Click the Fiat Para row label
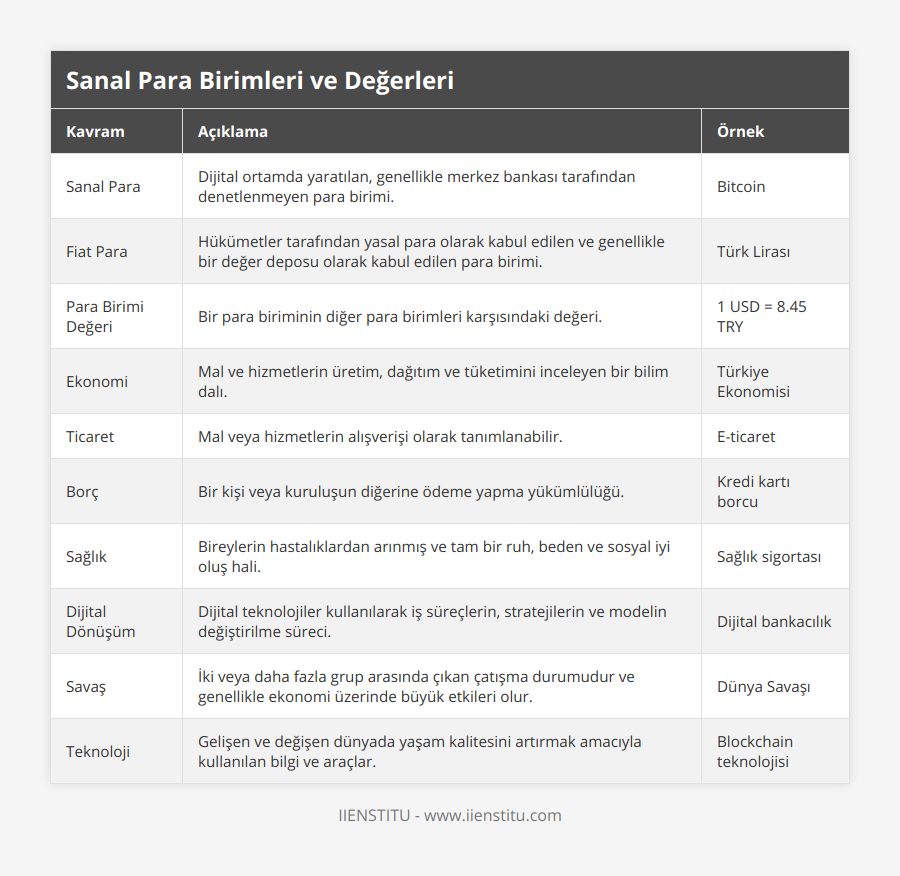 pos(96,251)
